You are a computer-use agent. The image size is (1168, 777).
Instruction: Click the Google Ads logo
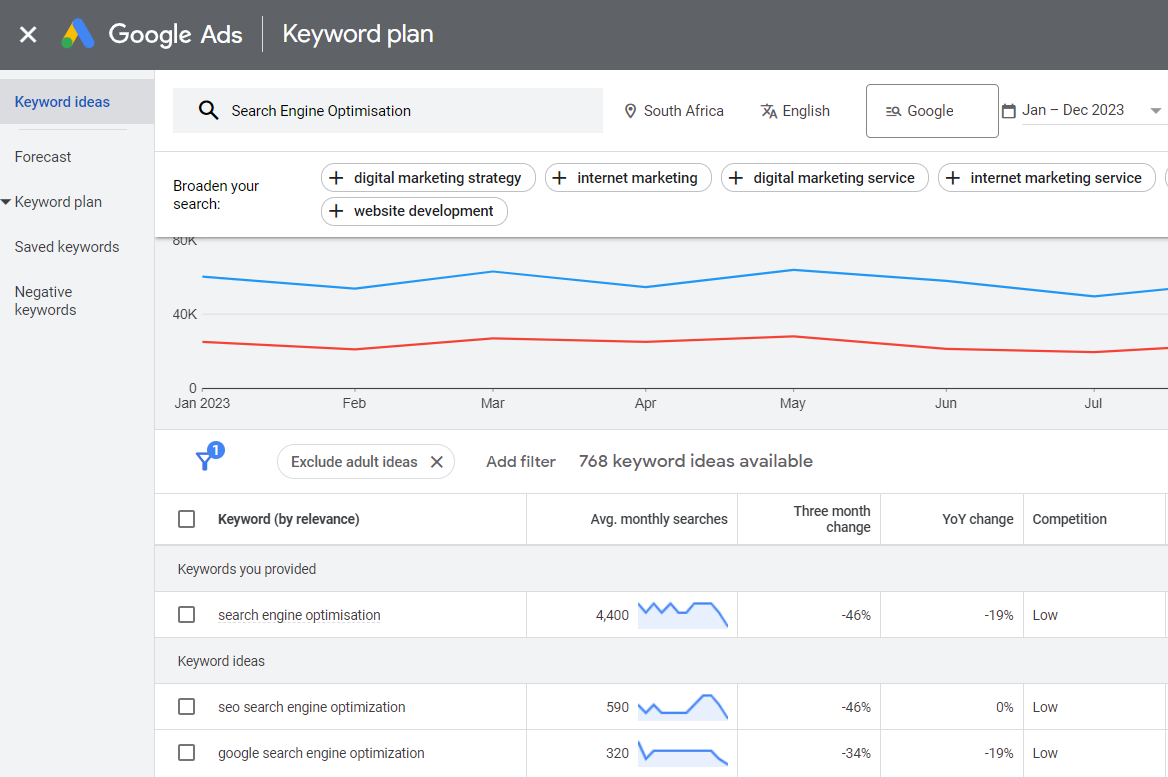[x=78, y=35]
